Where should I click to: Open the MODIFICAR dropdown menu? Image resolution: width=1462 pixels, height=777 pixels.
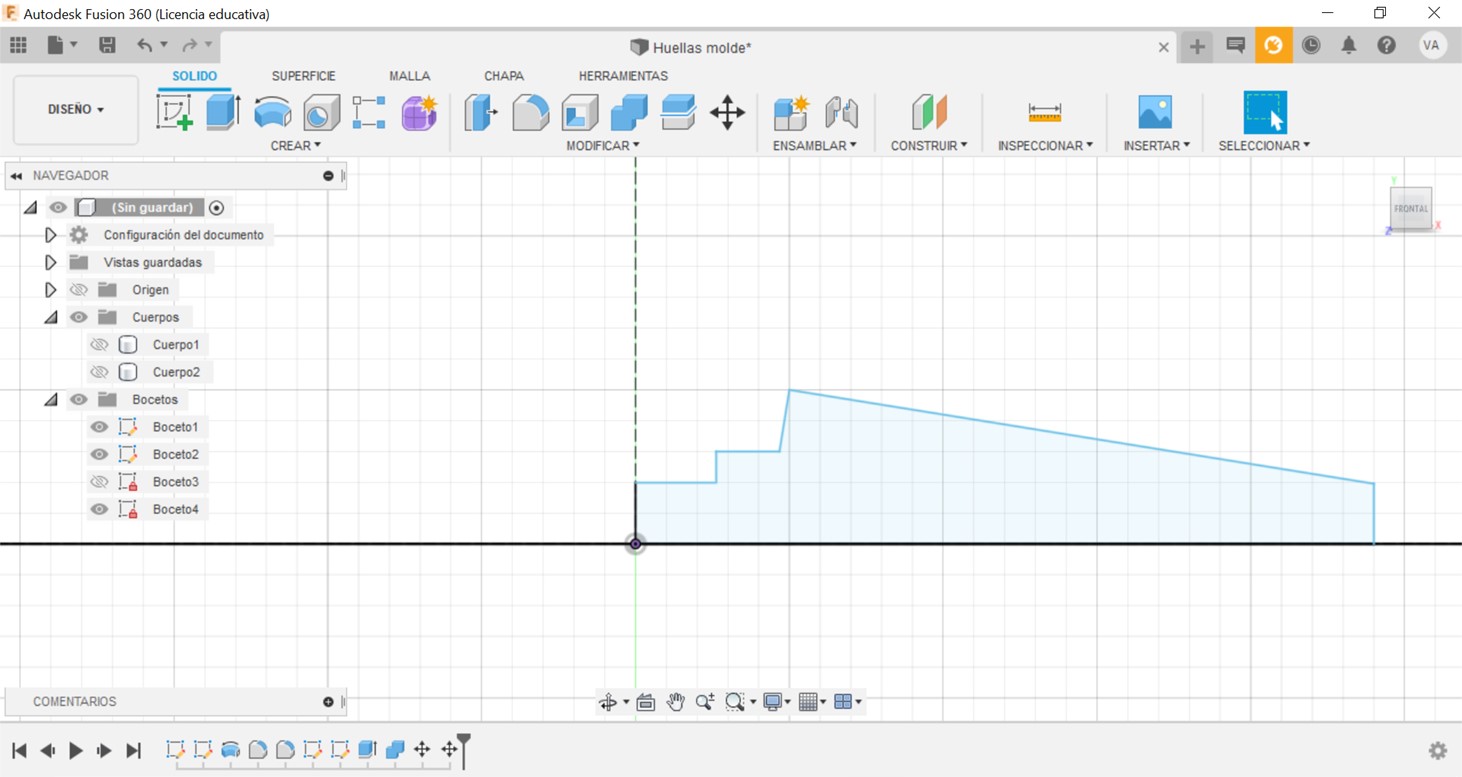tap(603, 146)
